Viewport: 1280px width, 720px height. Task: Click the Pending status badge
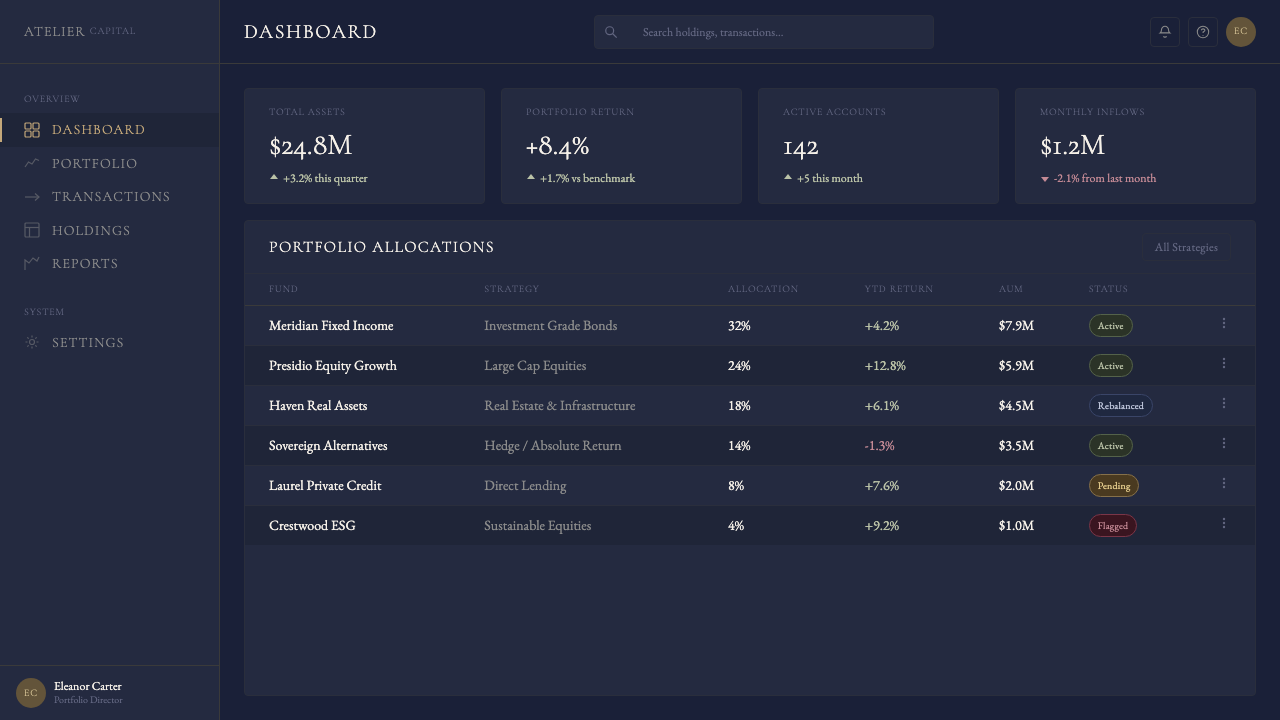pyautogui.click(x=1114, y=486)
